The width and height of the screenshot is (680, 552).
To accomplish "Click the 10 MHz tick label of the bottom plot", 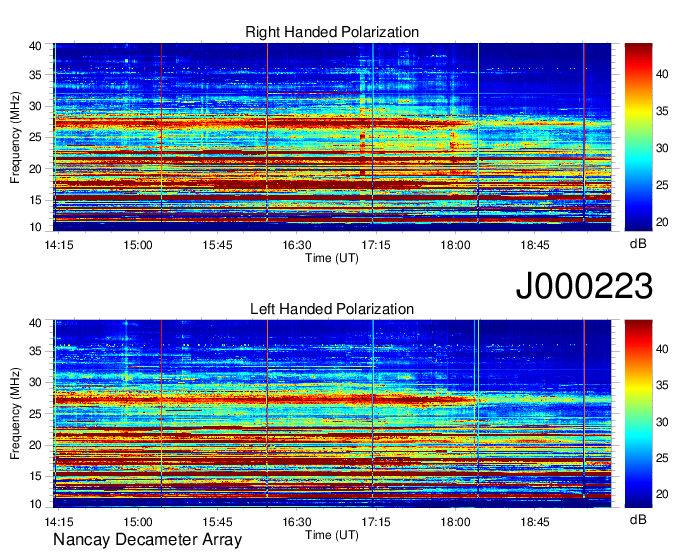I will (x=36, y=504).
